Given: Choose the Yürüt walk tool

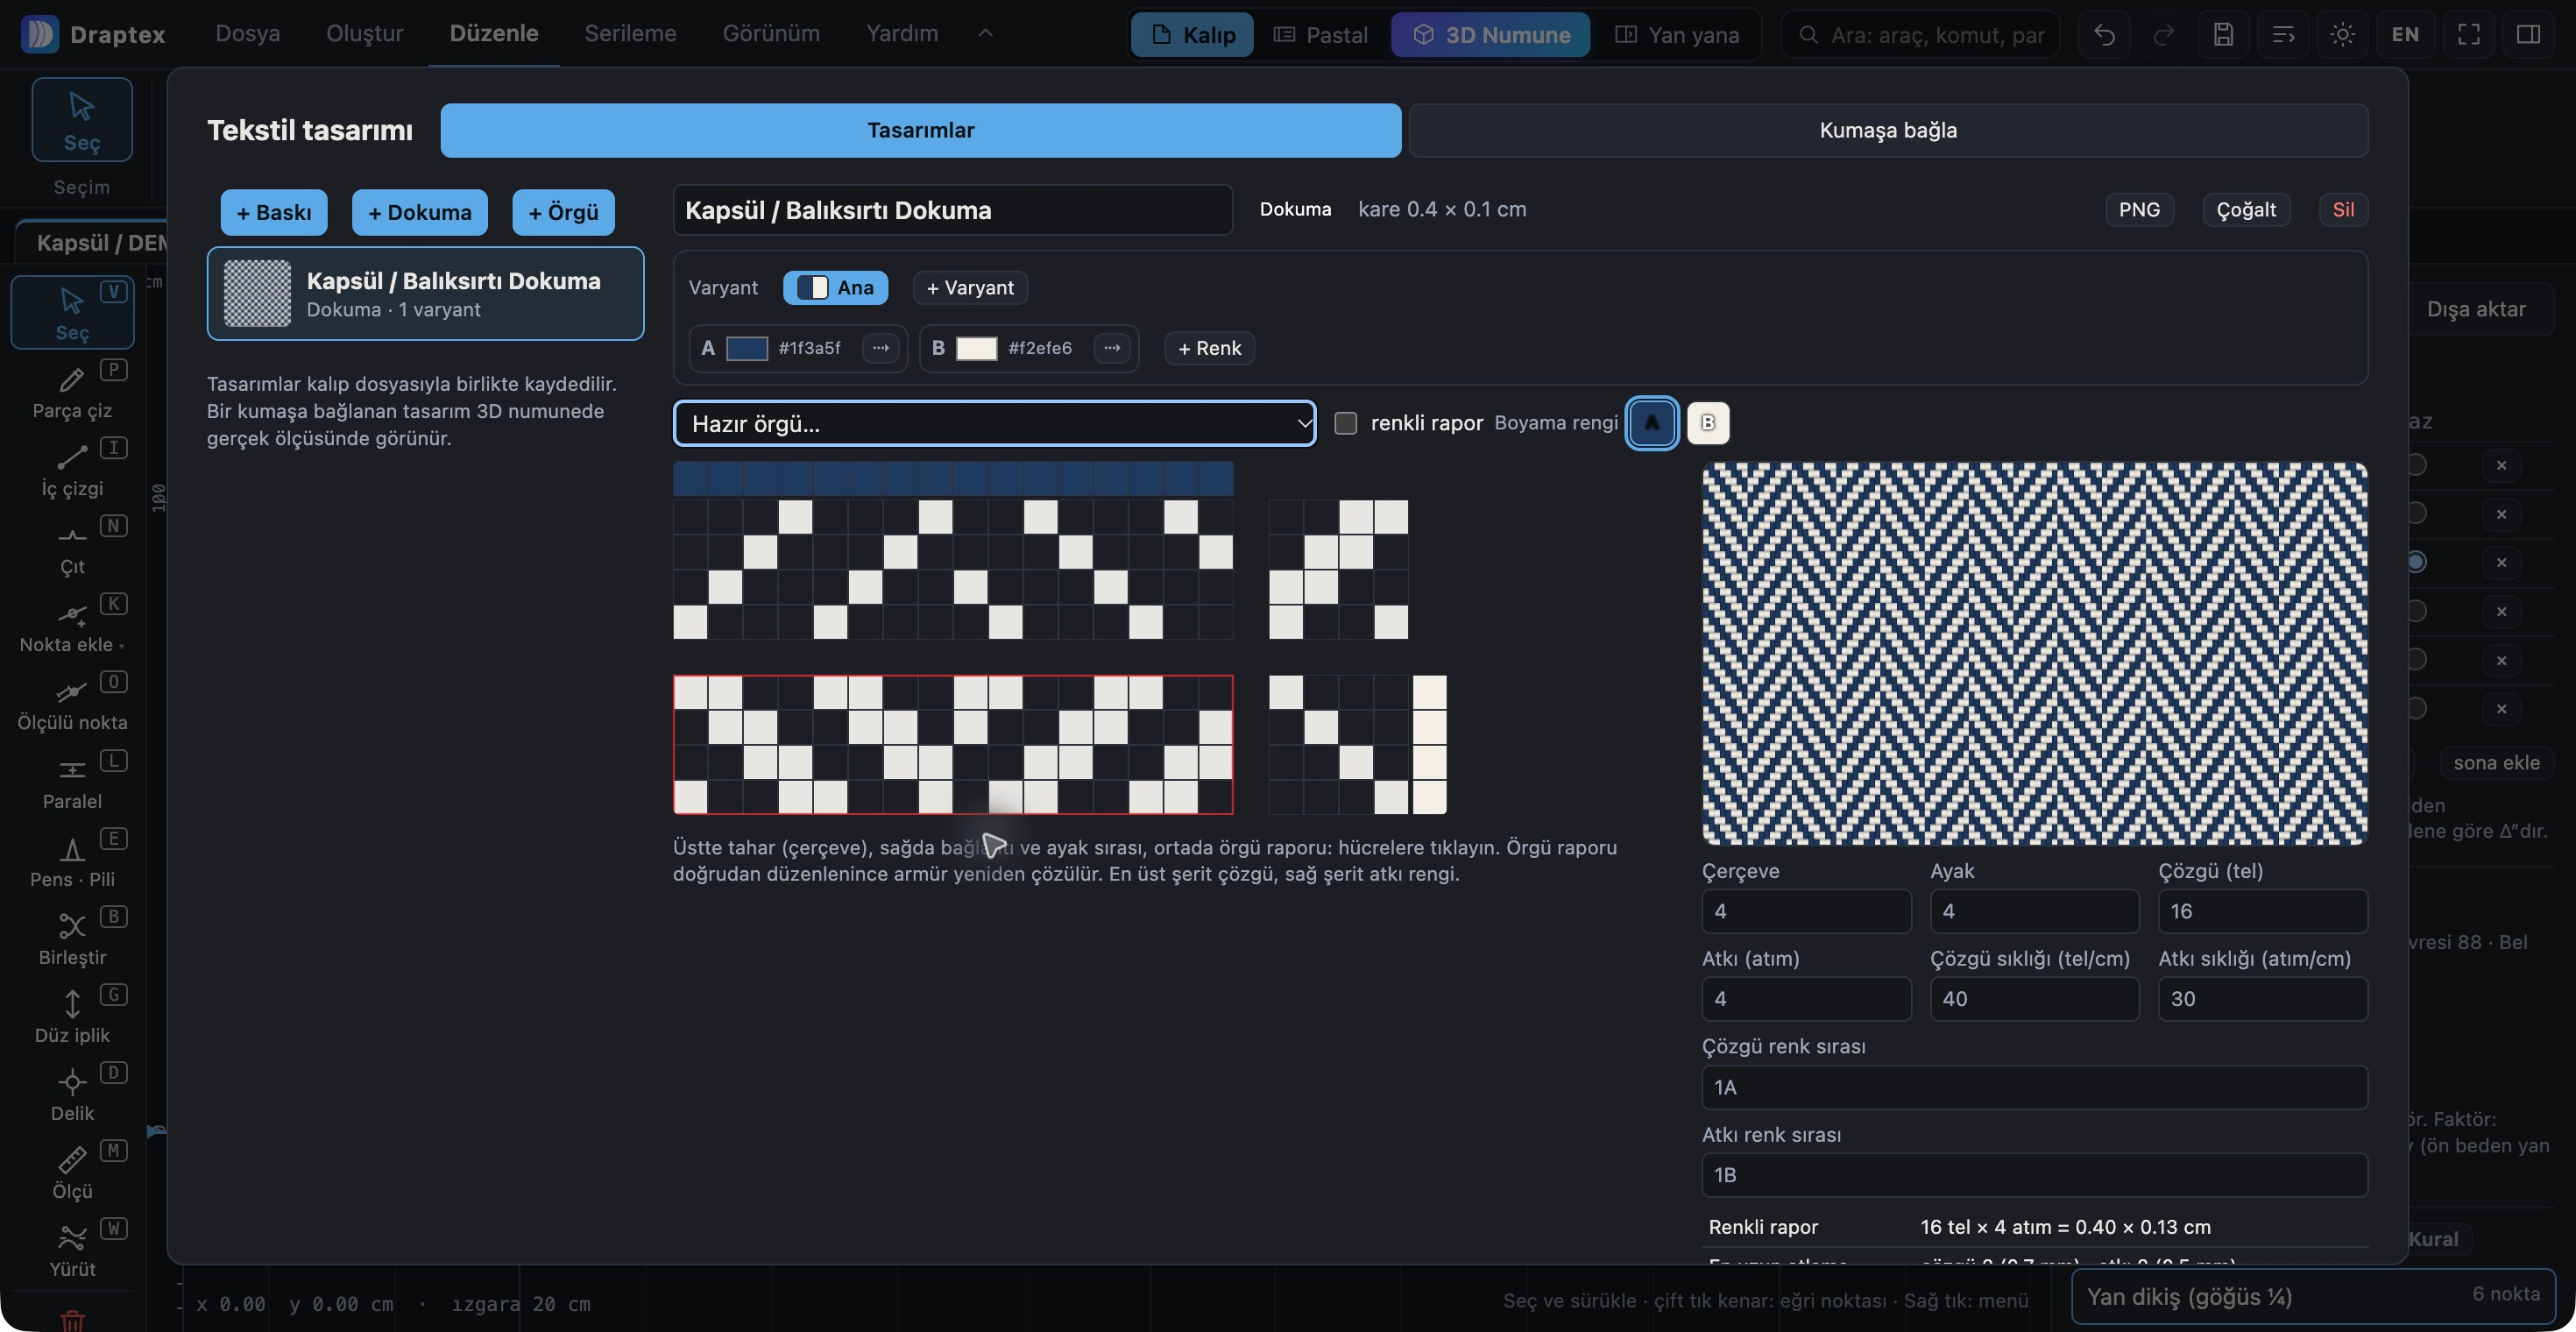Looking at the screenshot, I should (72, 1250).
